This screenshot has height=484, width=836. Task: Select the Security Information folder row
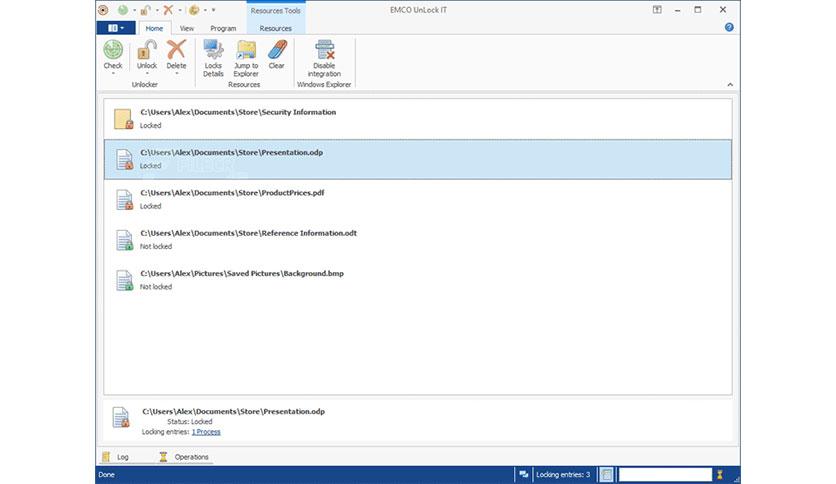coord(418,119)
